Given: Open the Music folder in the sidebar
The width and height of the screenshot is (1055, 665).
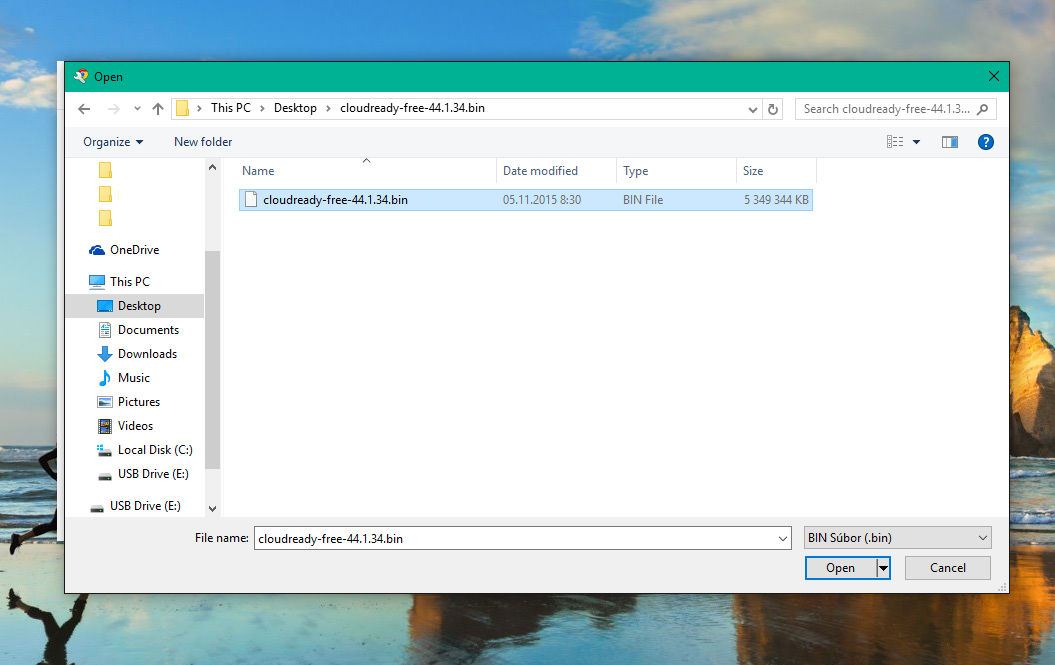Looking at the screenshot, I should 133,378.
